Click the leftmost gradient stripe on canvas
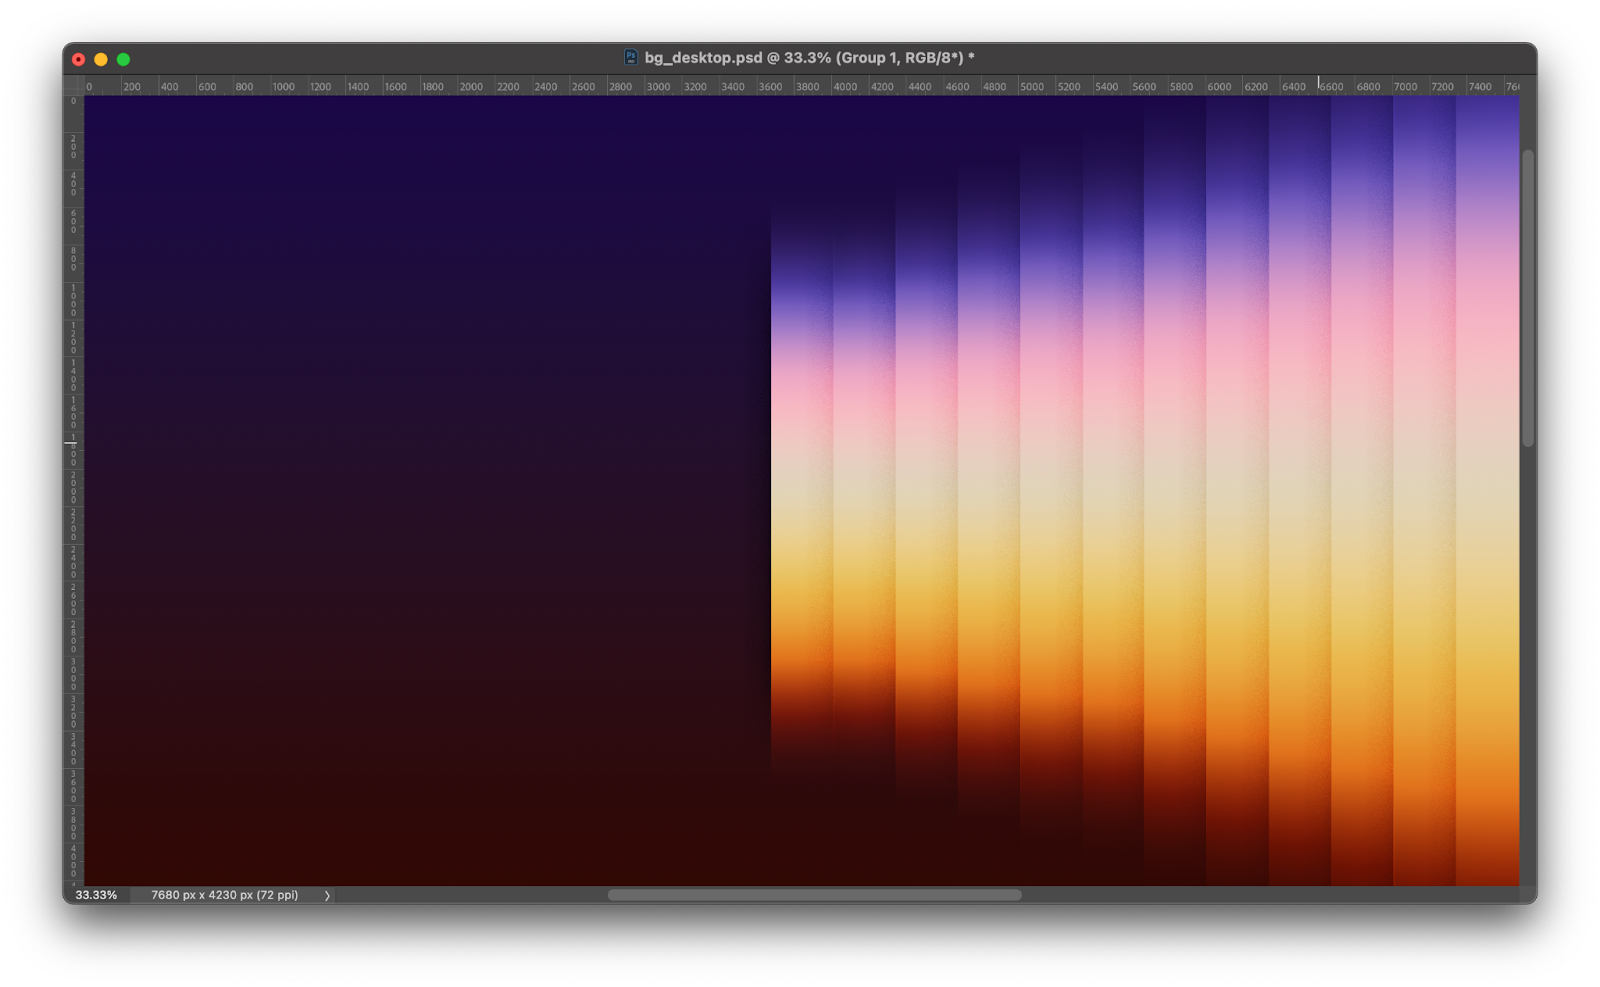 pyautogui.click(x=801, y=500)
